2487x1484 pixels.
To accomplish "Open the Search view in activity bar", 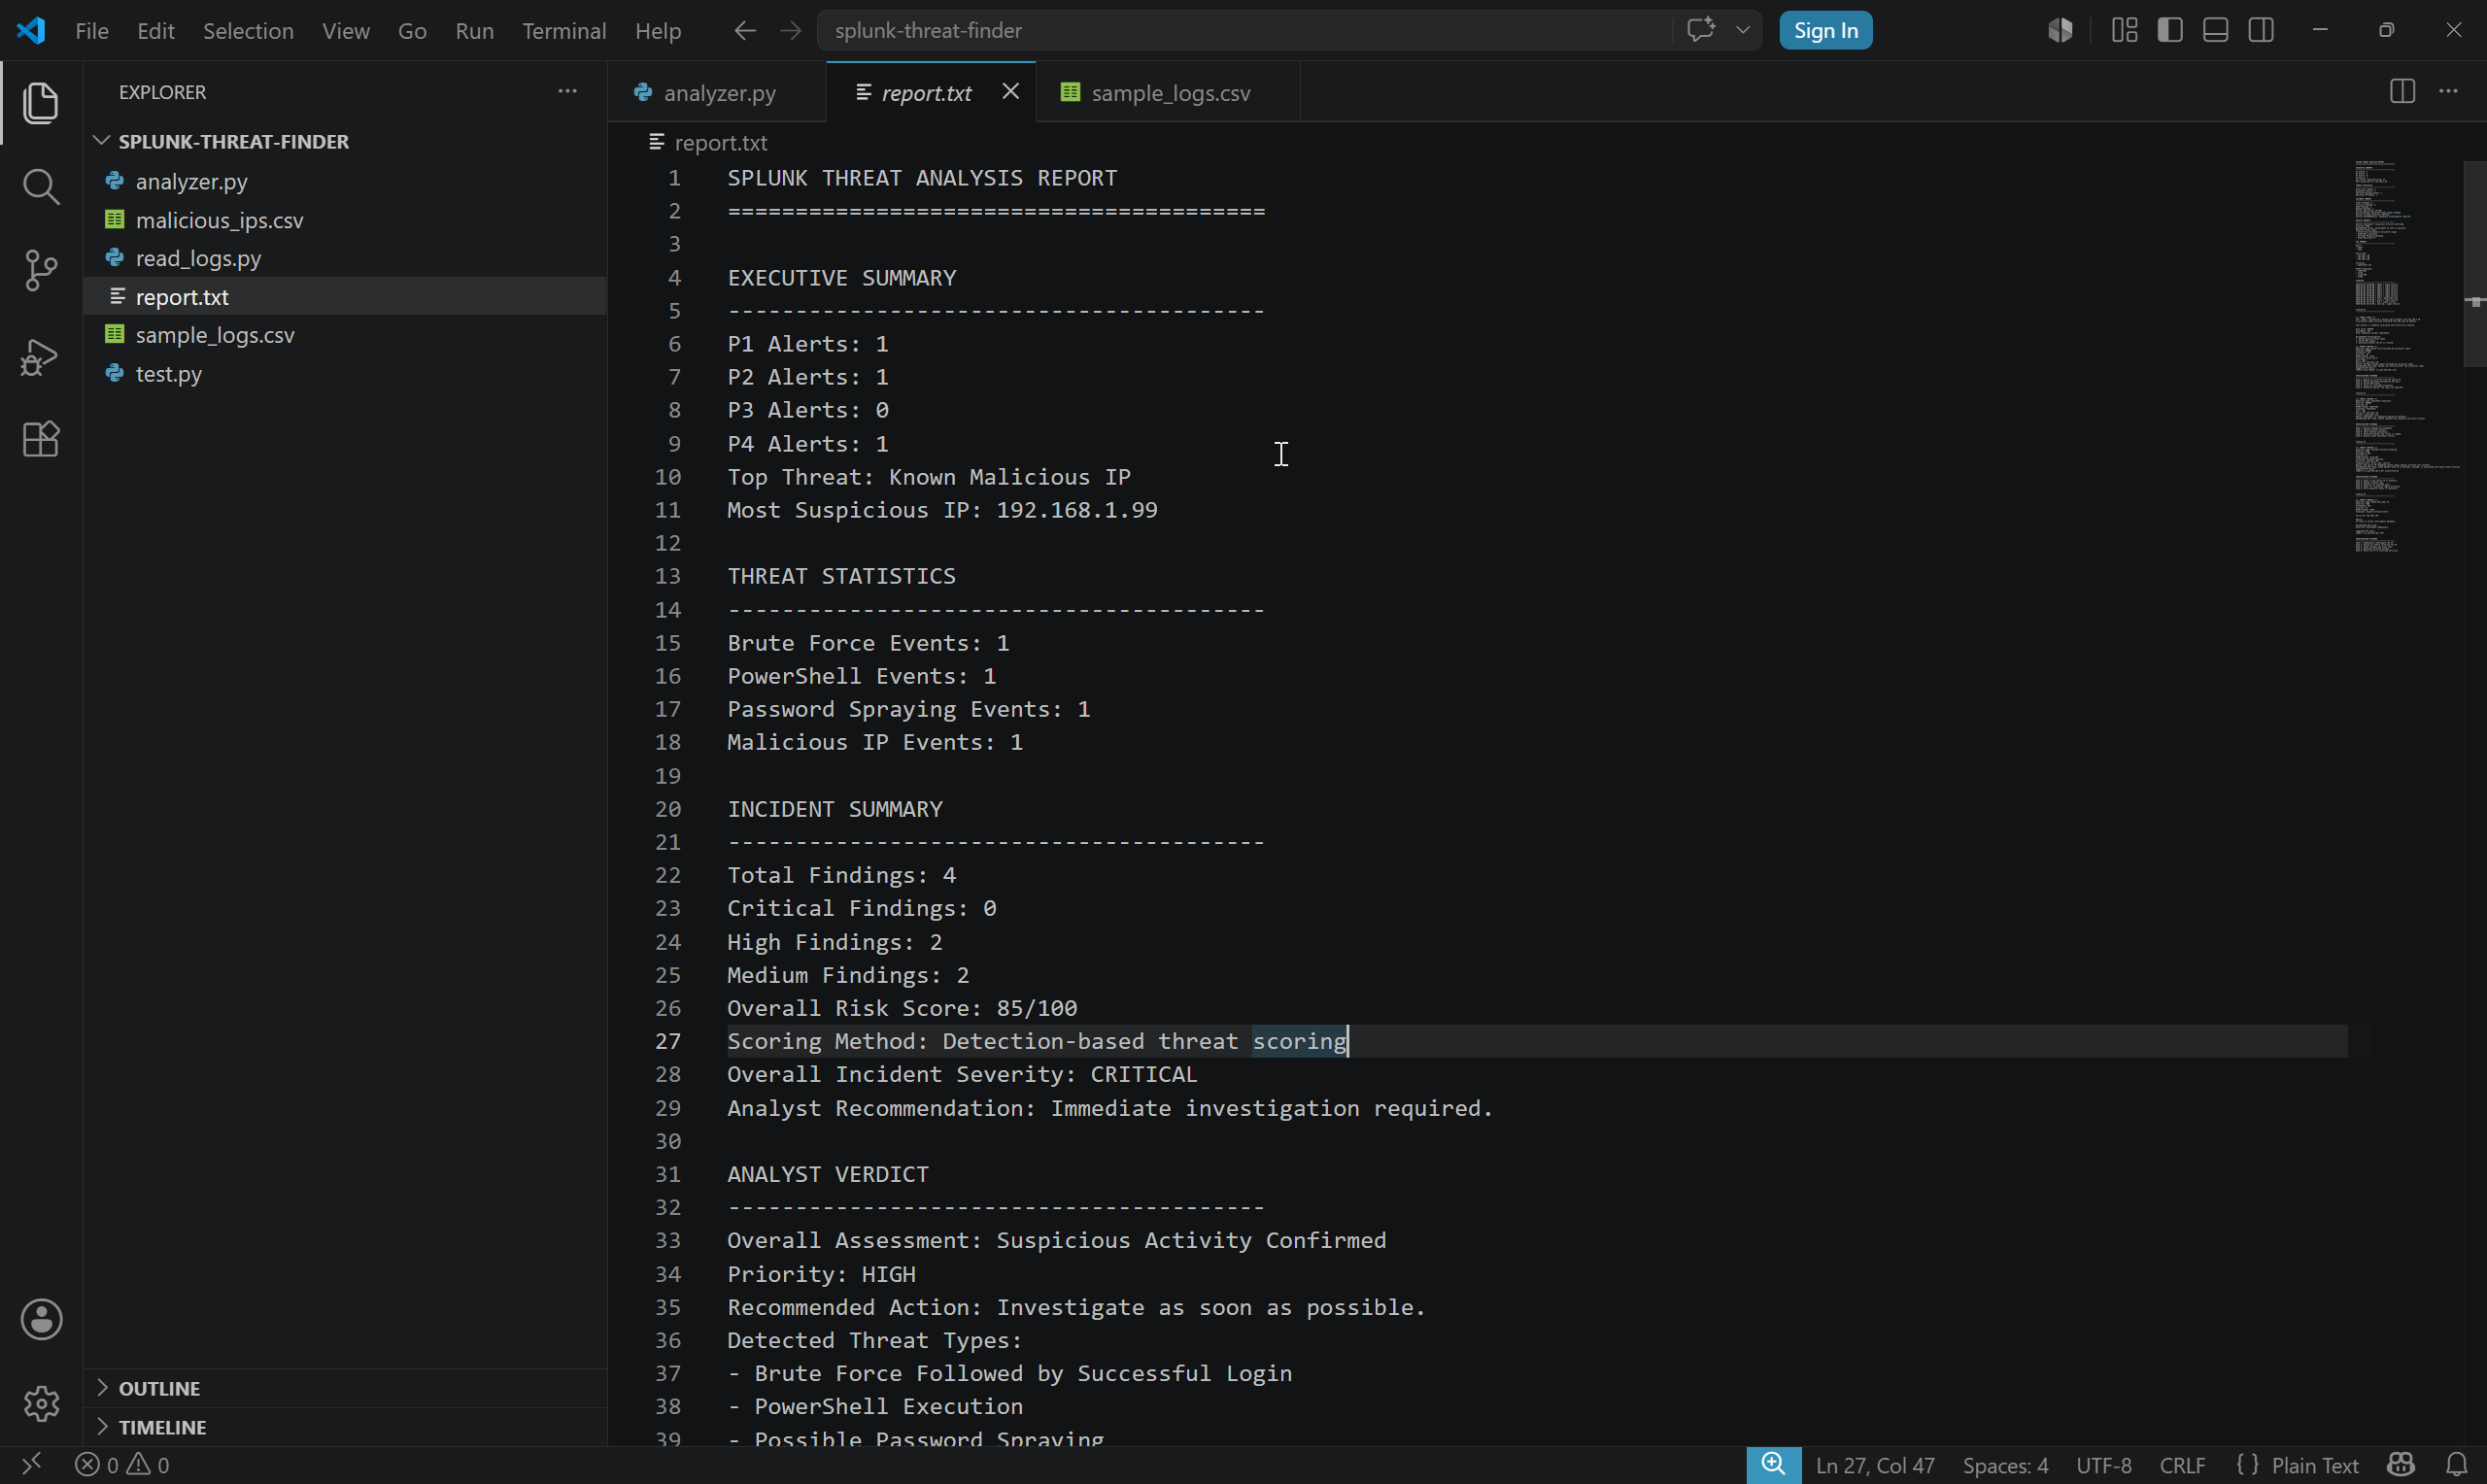I will tap(40, 186).
